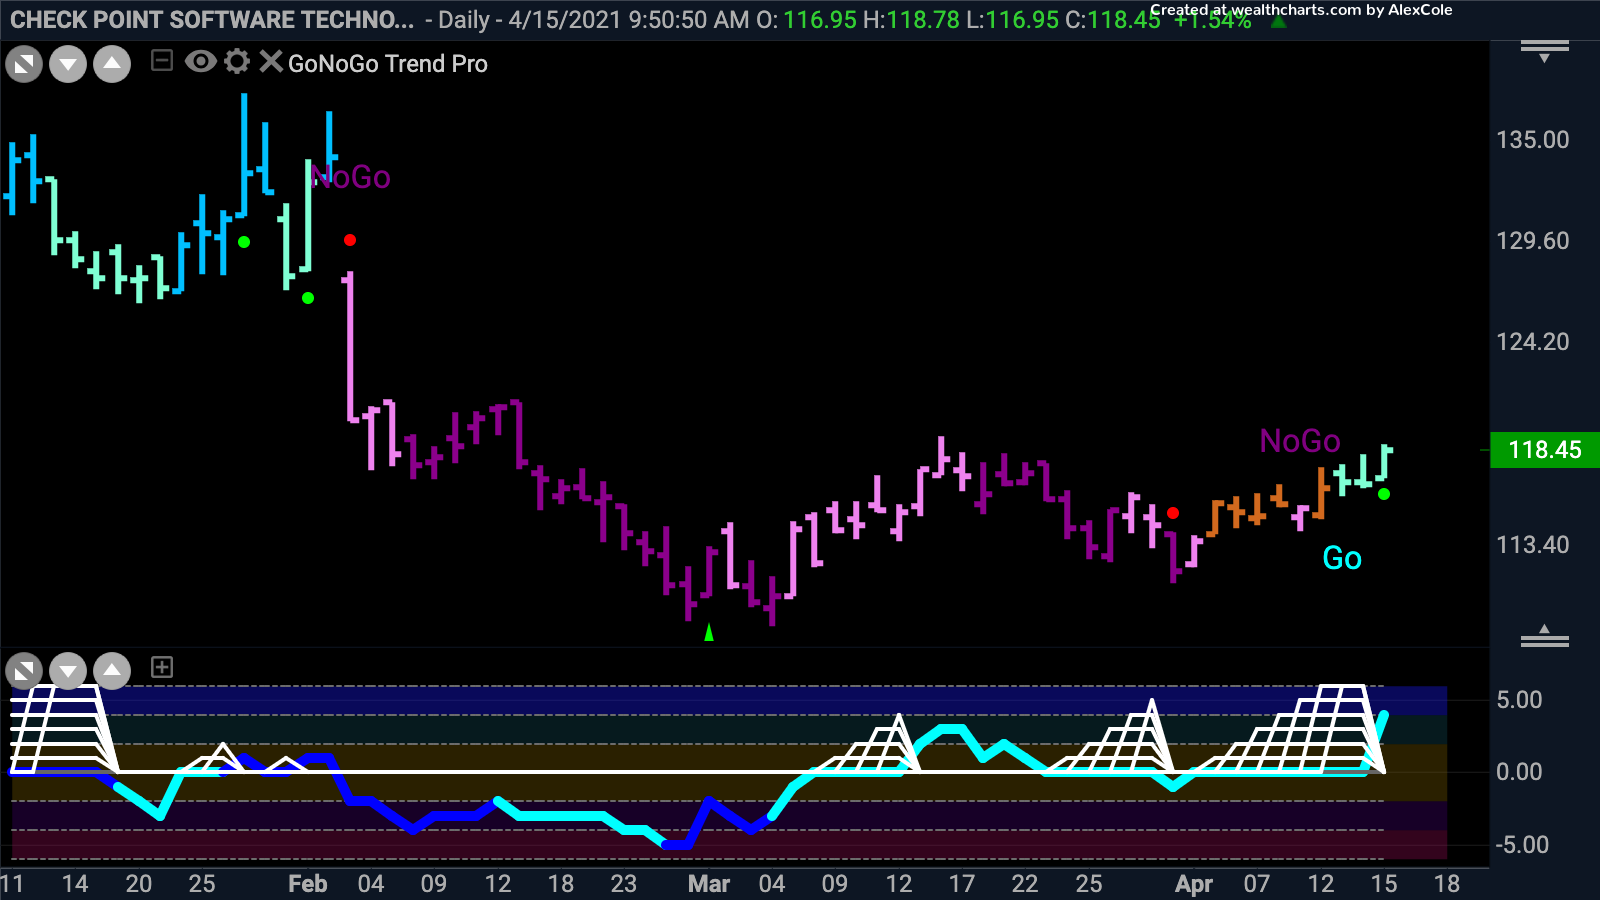This screenshot has height=900, width=1600.
Task: Click the cyan Go label near April
Action: pyautogui.click(x=1342, y=558)
